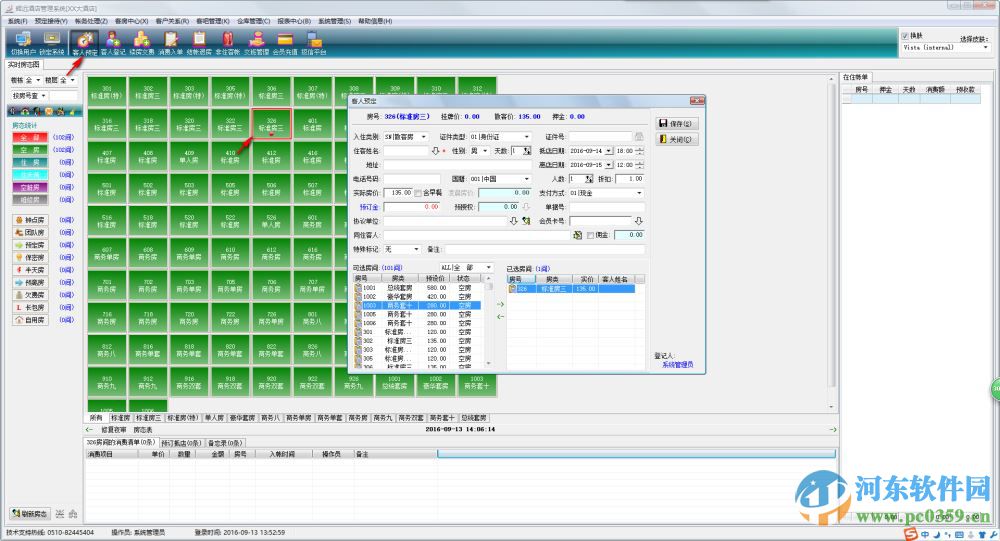Click the red 全部 room status color block

coord(30,137)
